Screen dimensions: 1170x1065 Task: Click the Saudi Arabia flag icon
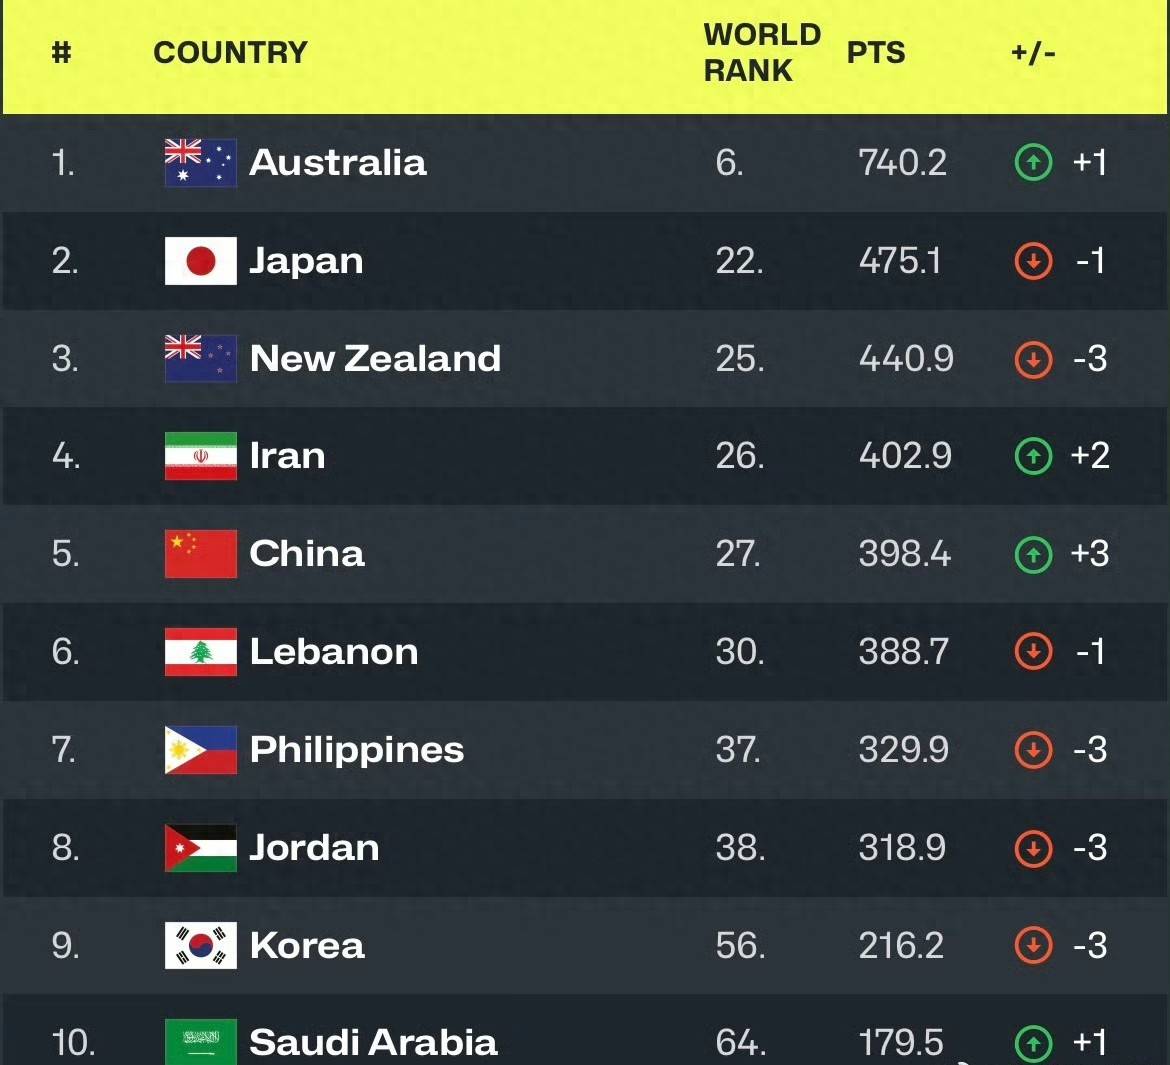[x=200, y=1042]
